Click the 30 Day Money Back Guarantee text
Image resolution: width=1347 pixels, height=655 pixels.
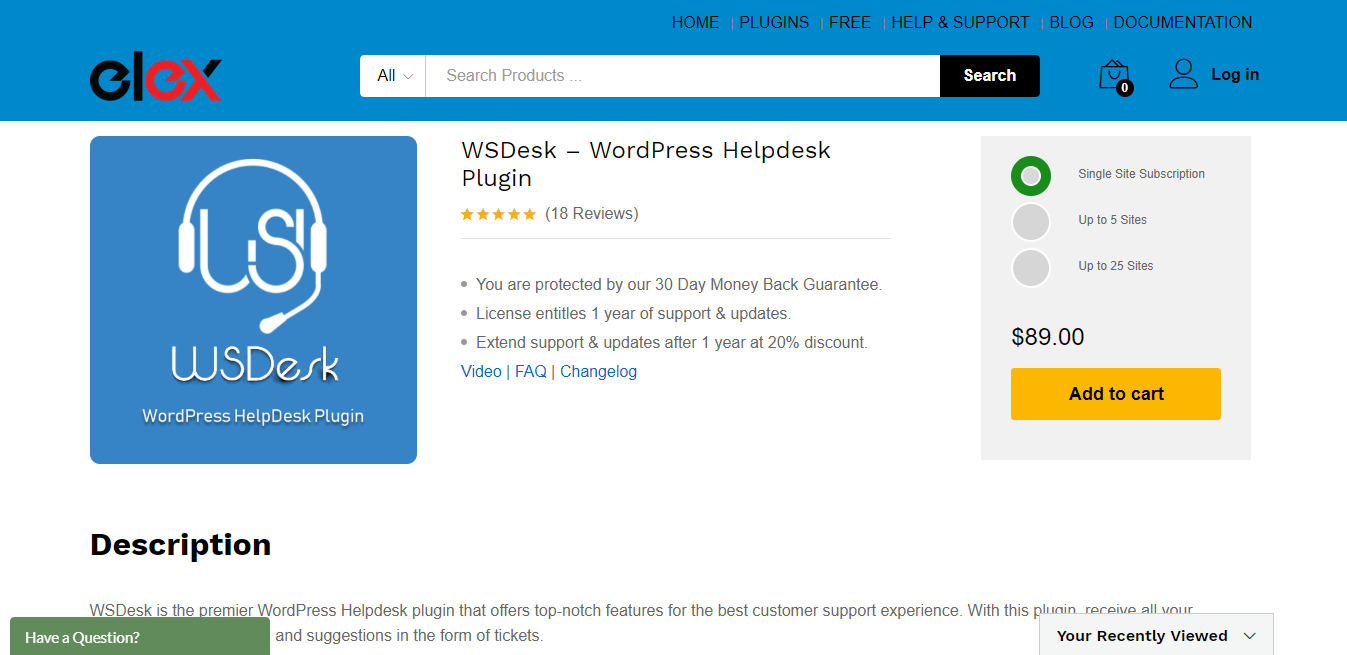click(679, 285)
